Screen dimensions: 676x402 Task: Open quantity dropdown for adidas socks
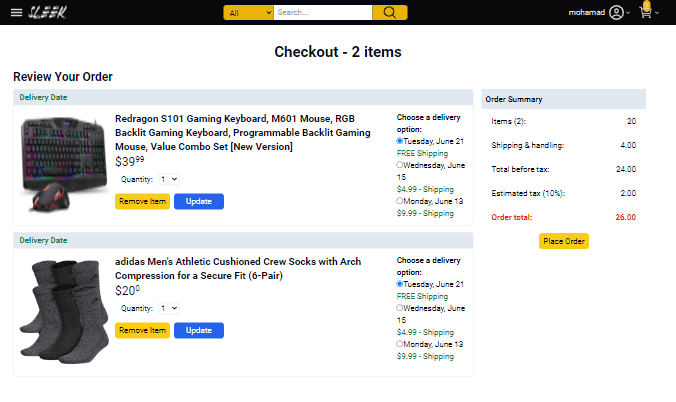click(168, 308)
